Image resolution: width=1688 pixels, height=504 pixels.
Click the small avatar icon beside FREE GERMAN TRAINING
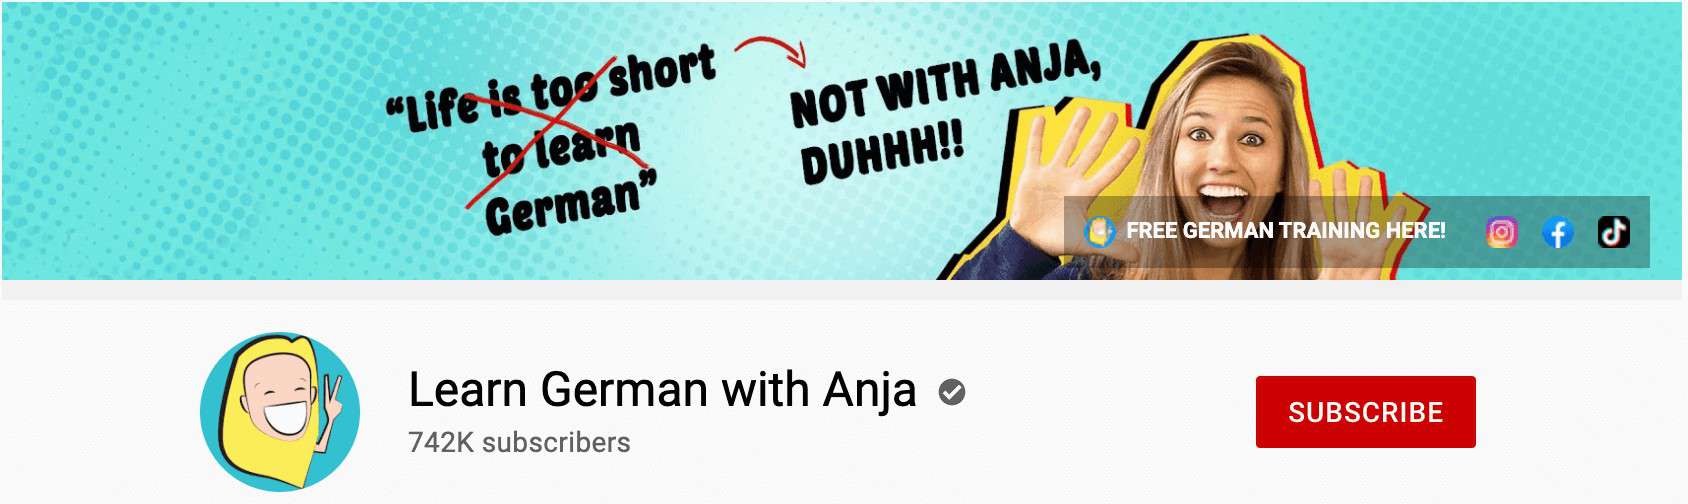click(1100, 231)
